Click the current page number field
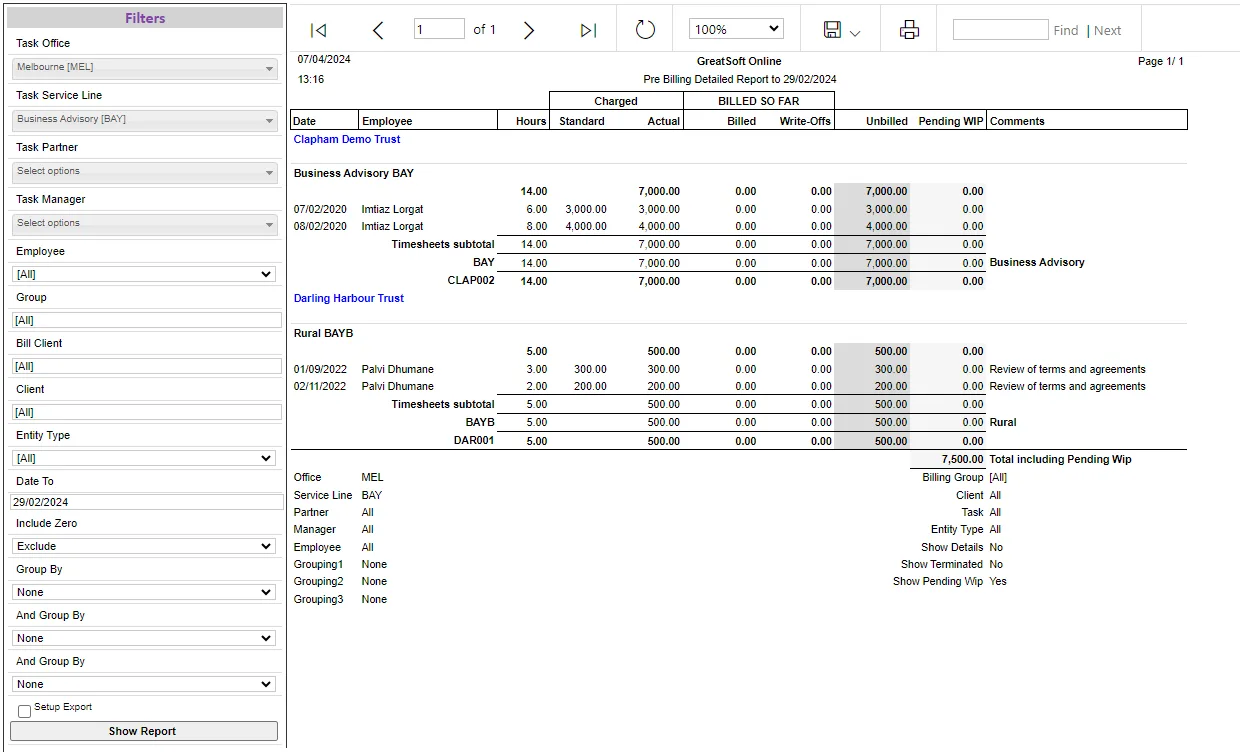Screen dimensions: 1240x752 click(439, 30)
